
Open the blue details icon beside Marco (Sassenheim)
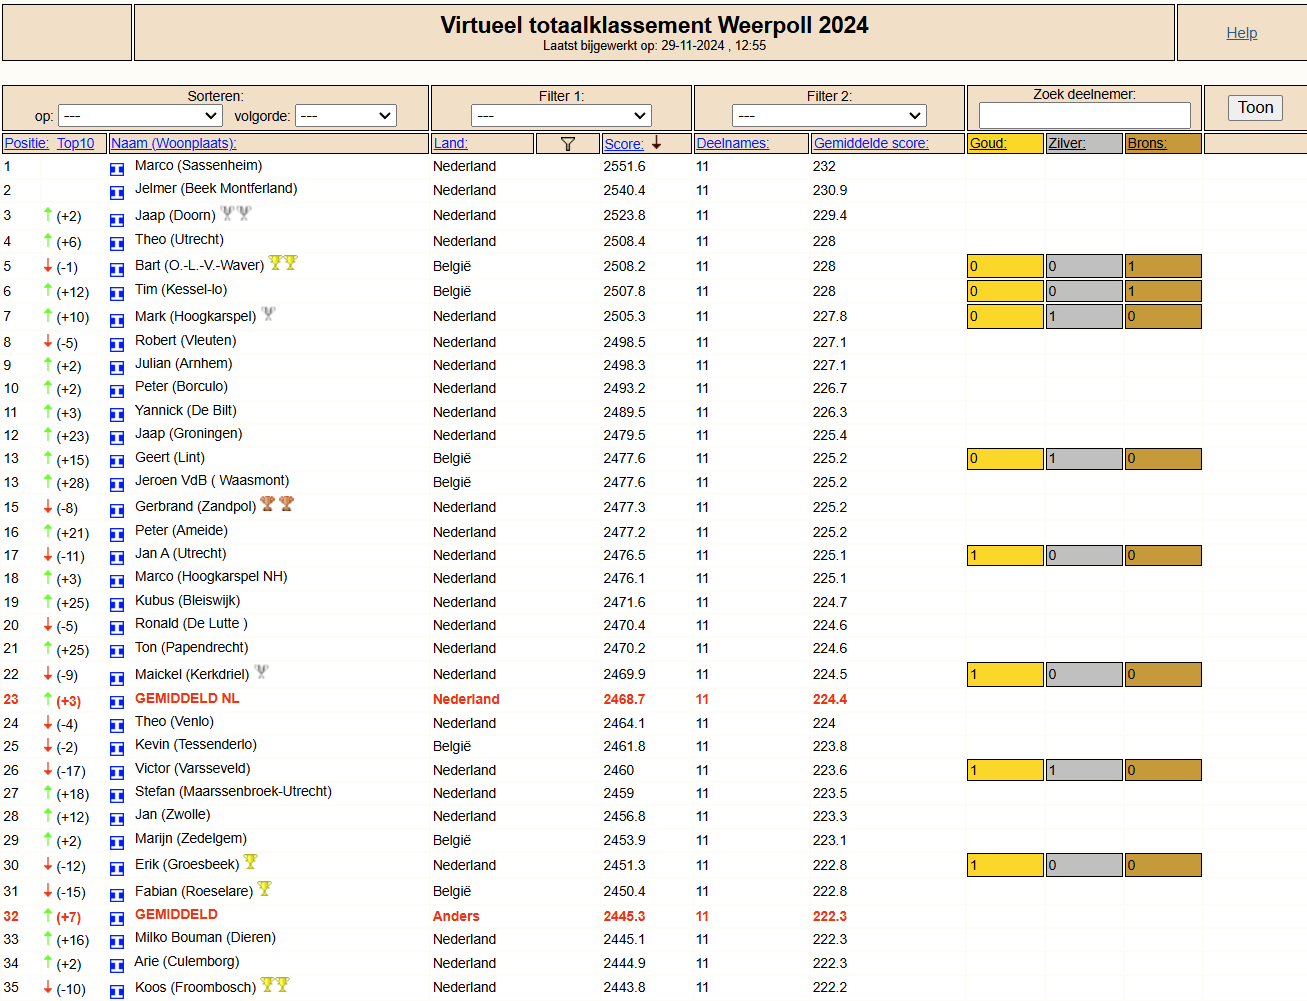click(117, 169)
